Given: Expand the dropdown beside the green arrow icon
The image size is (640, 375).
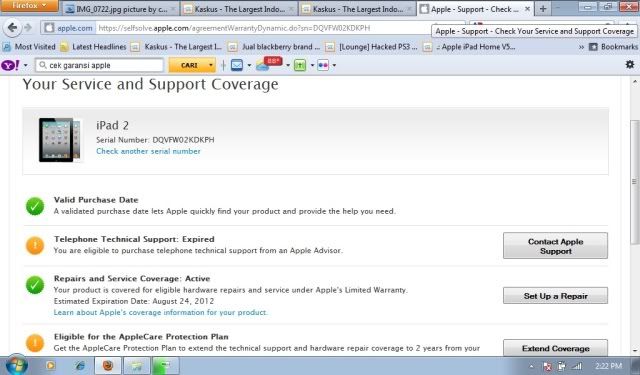Looking at the screenshot, I should pos(312,65).
